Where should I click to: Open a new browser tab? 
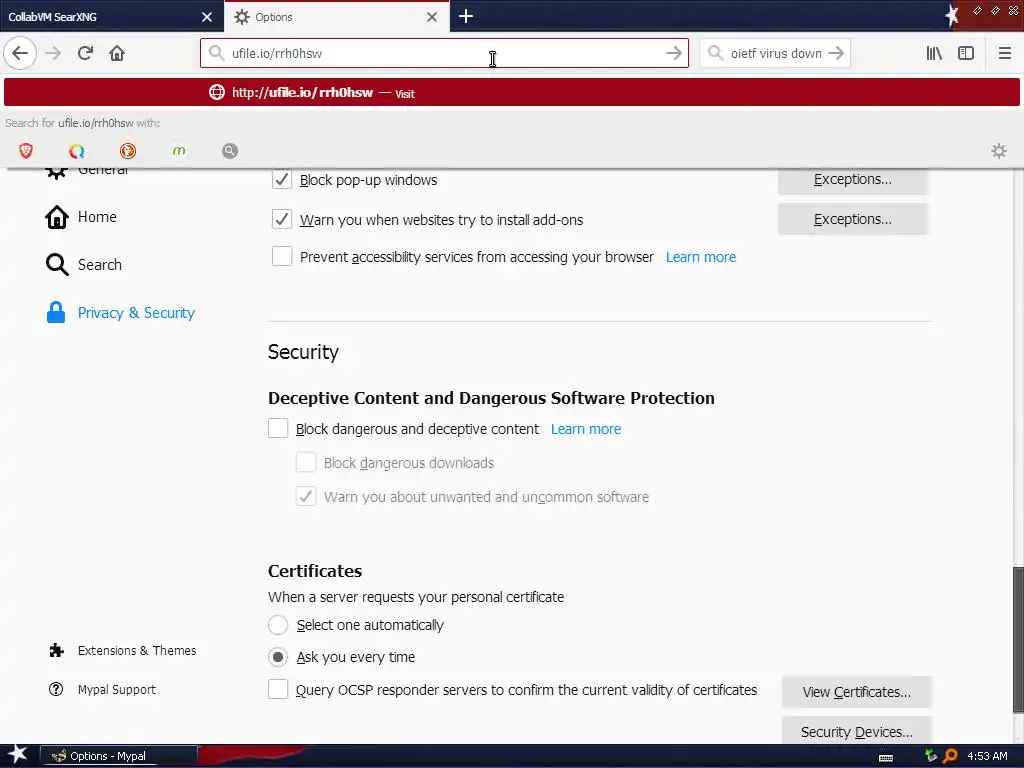point(466,16)
